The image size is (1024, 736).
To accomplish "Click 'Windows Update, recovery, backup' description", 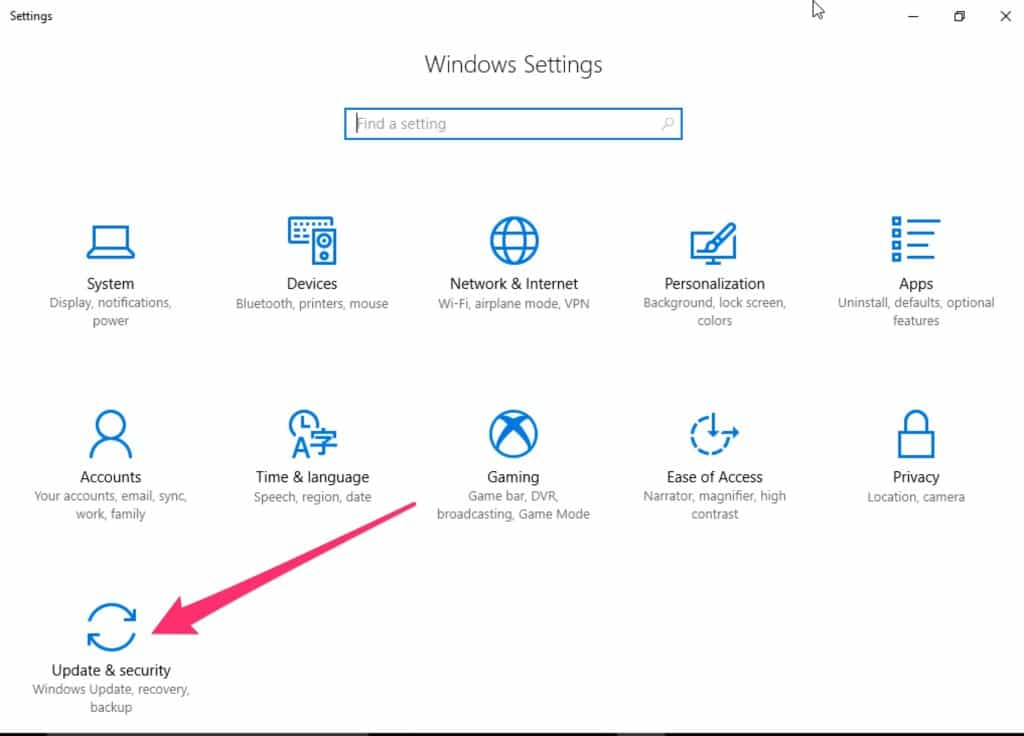I will click(x=111, y=698).
